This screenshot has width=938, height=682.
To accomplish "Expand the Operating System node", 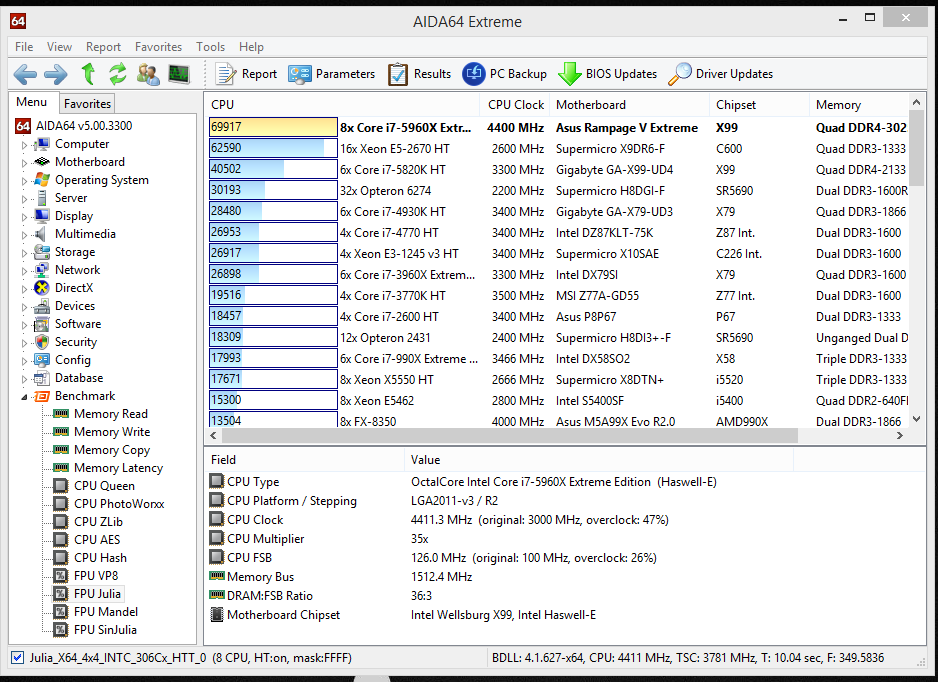I will (24, 181).
